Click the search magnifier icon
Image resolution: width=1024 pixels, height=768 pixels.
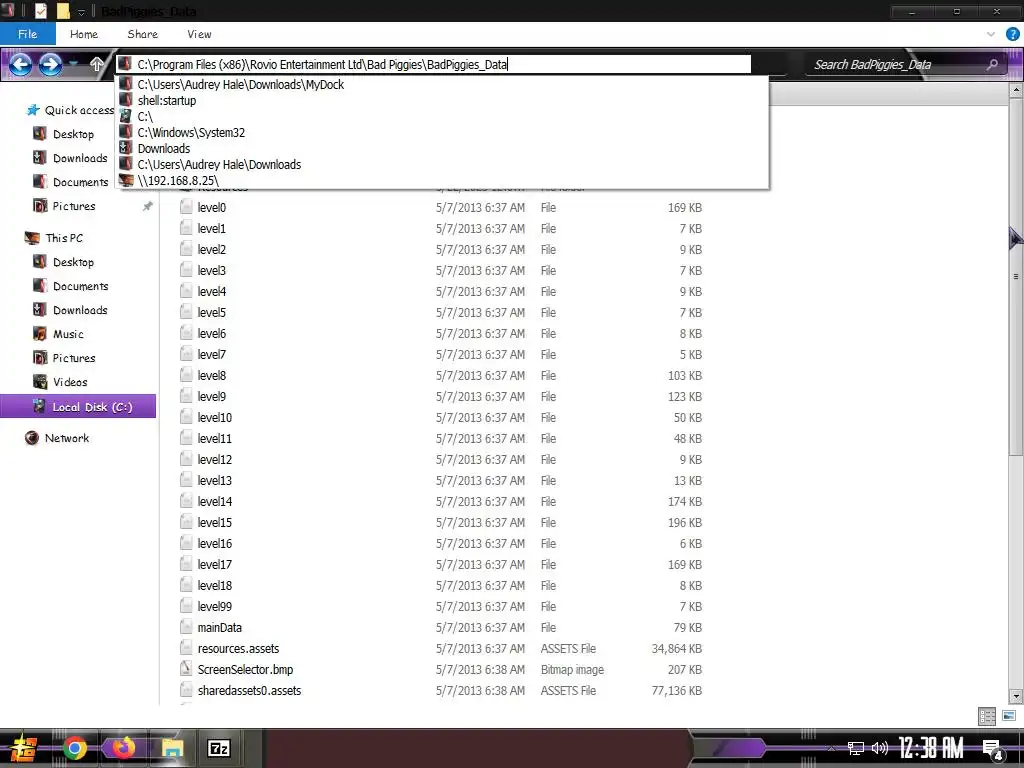992,65
